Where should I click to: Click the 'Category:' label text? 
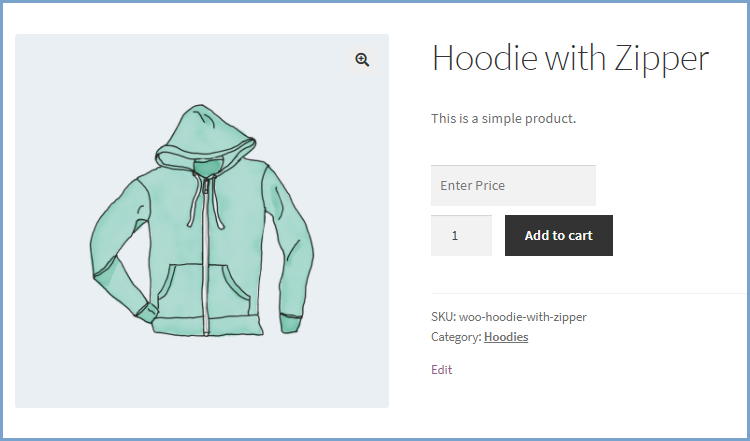[456, 337]
